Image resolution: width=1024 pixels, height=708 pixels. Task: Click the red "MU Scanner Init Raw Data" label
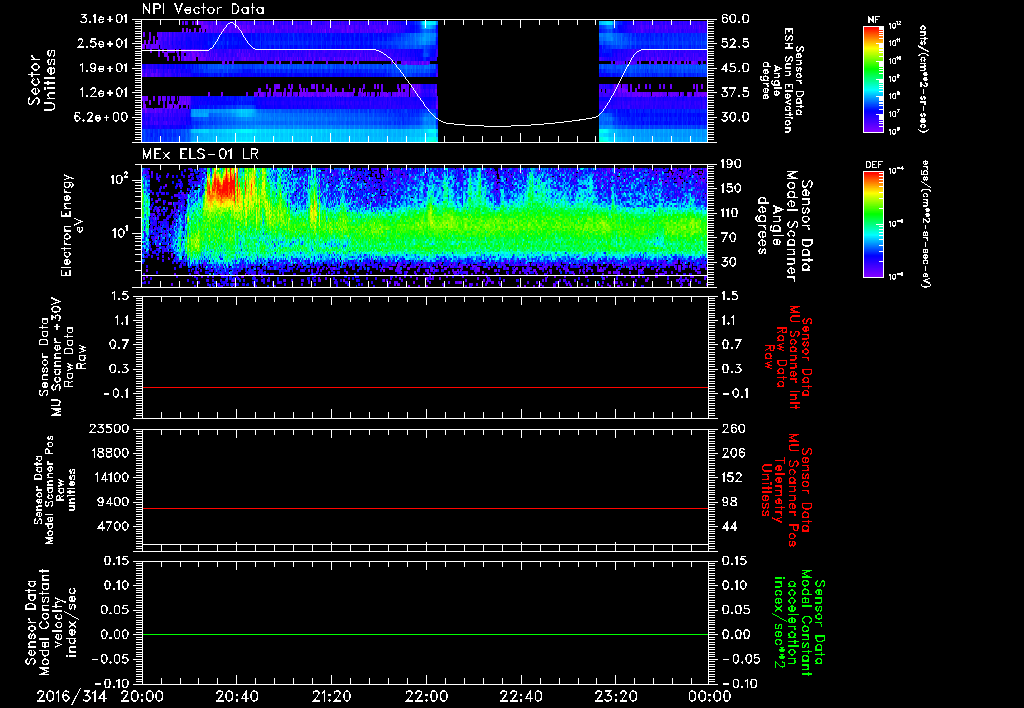point(788,357)
